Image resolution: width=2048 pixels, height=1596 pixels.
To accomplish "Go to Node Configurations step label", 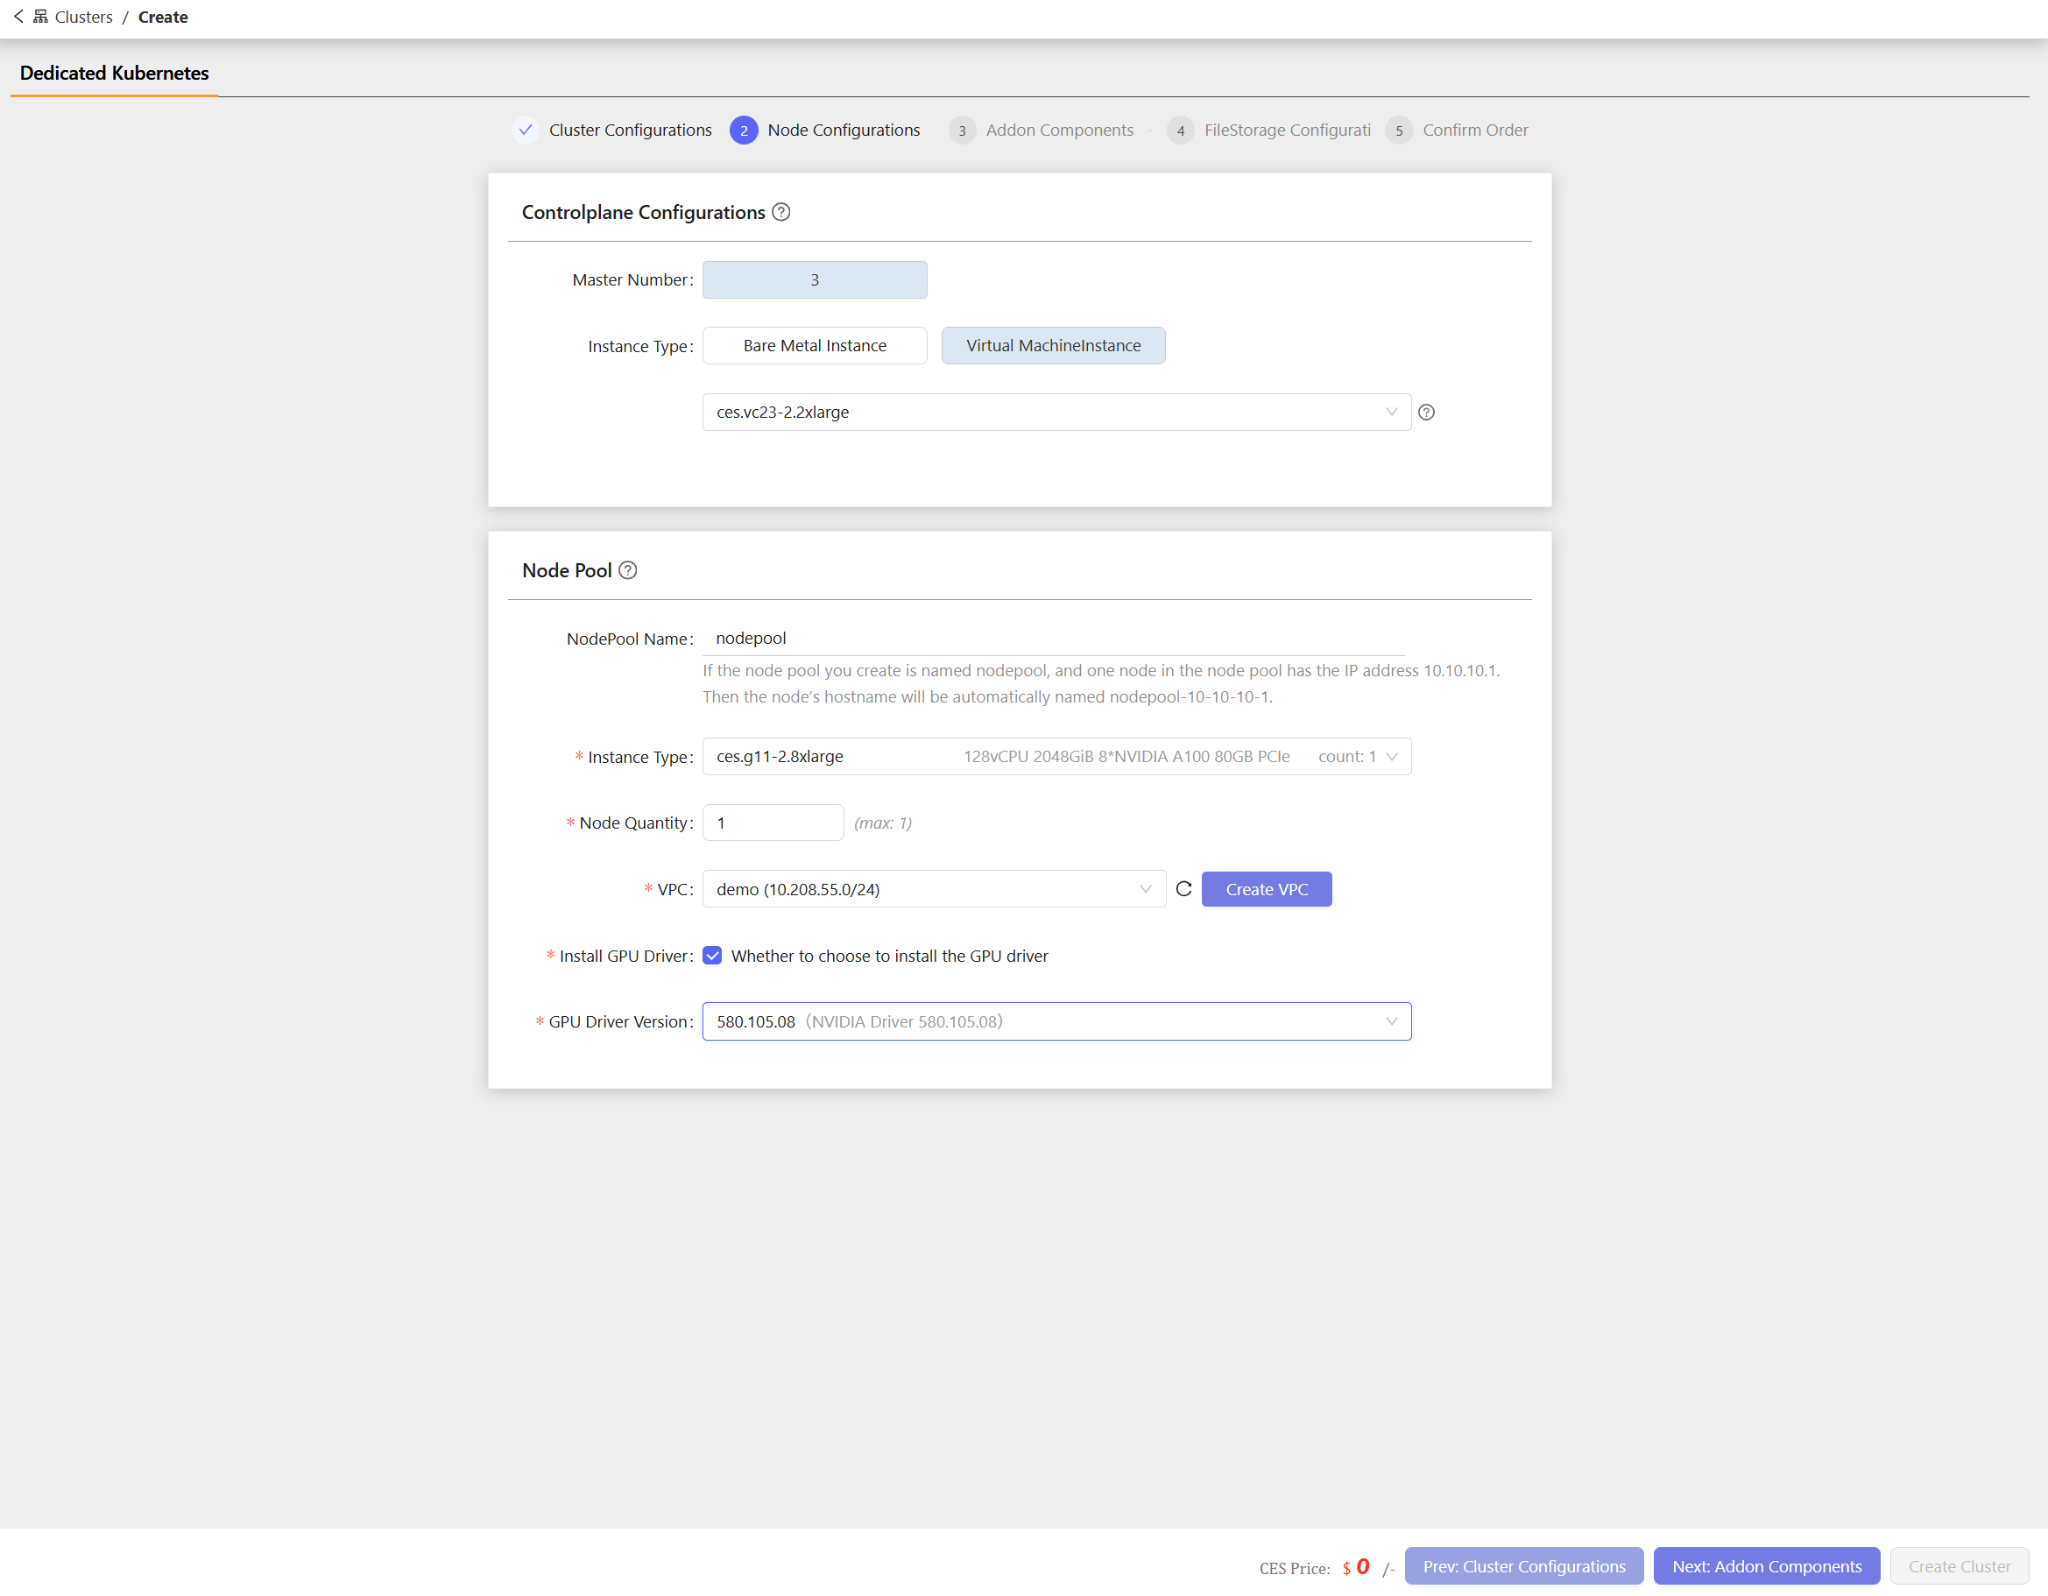I will coord(844,130).
